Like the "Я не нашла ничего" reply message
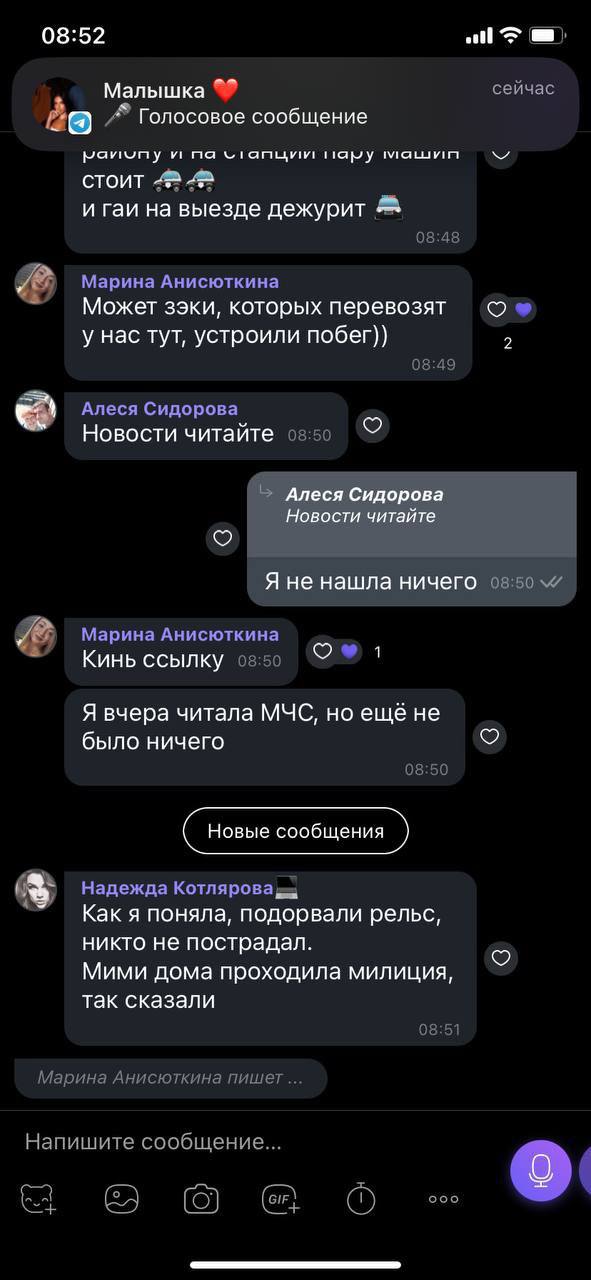Viewport: 591px width, 1280px height. [222, 539]
